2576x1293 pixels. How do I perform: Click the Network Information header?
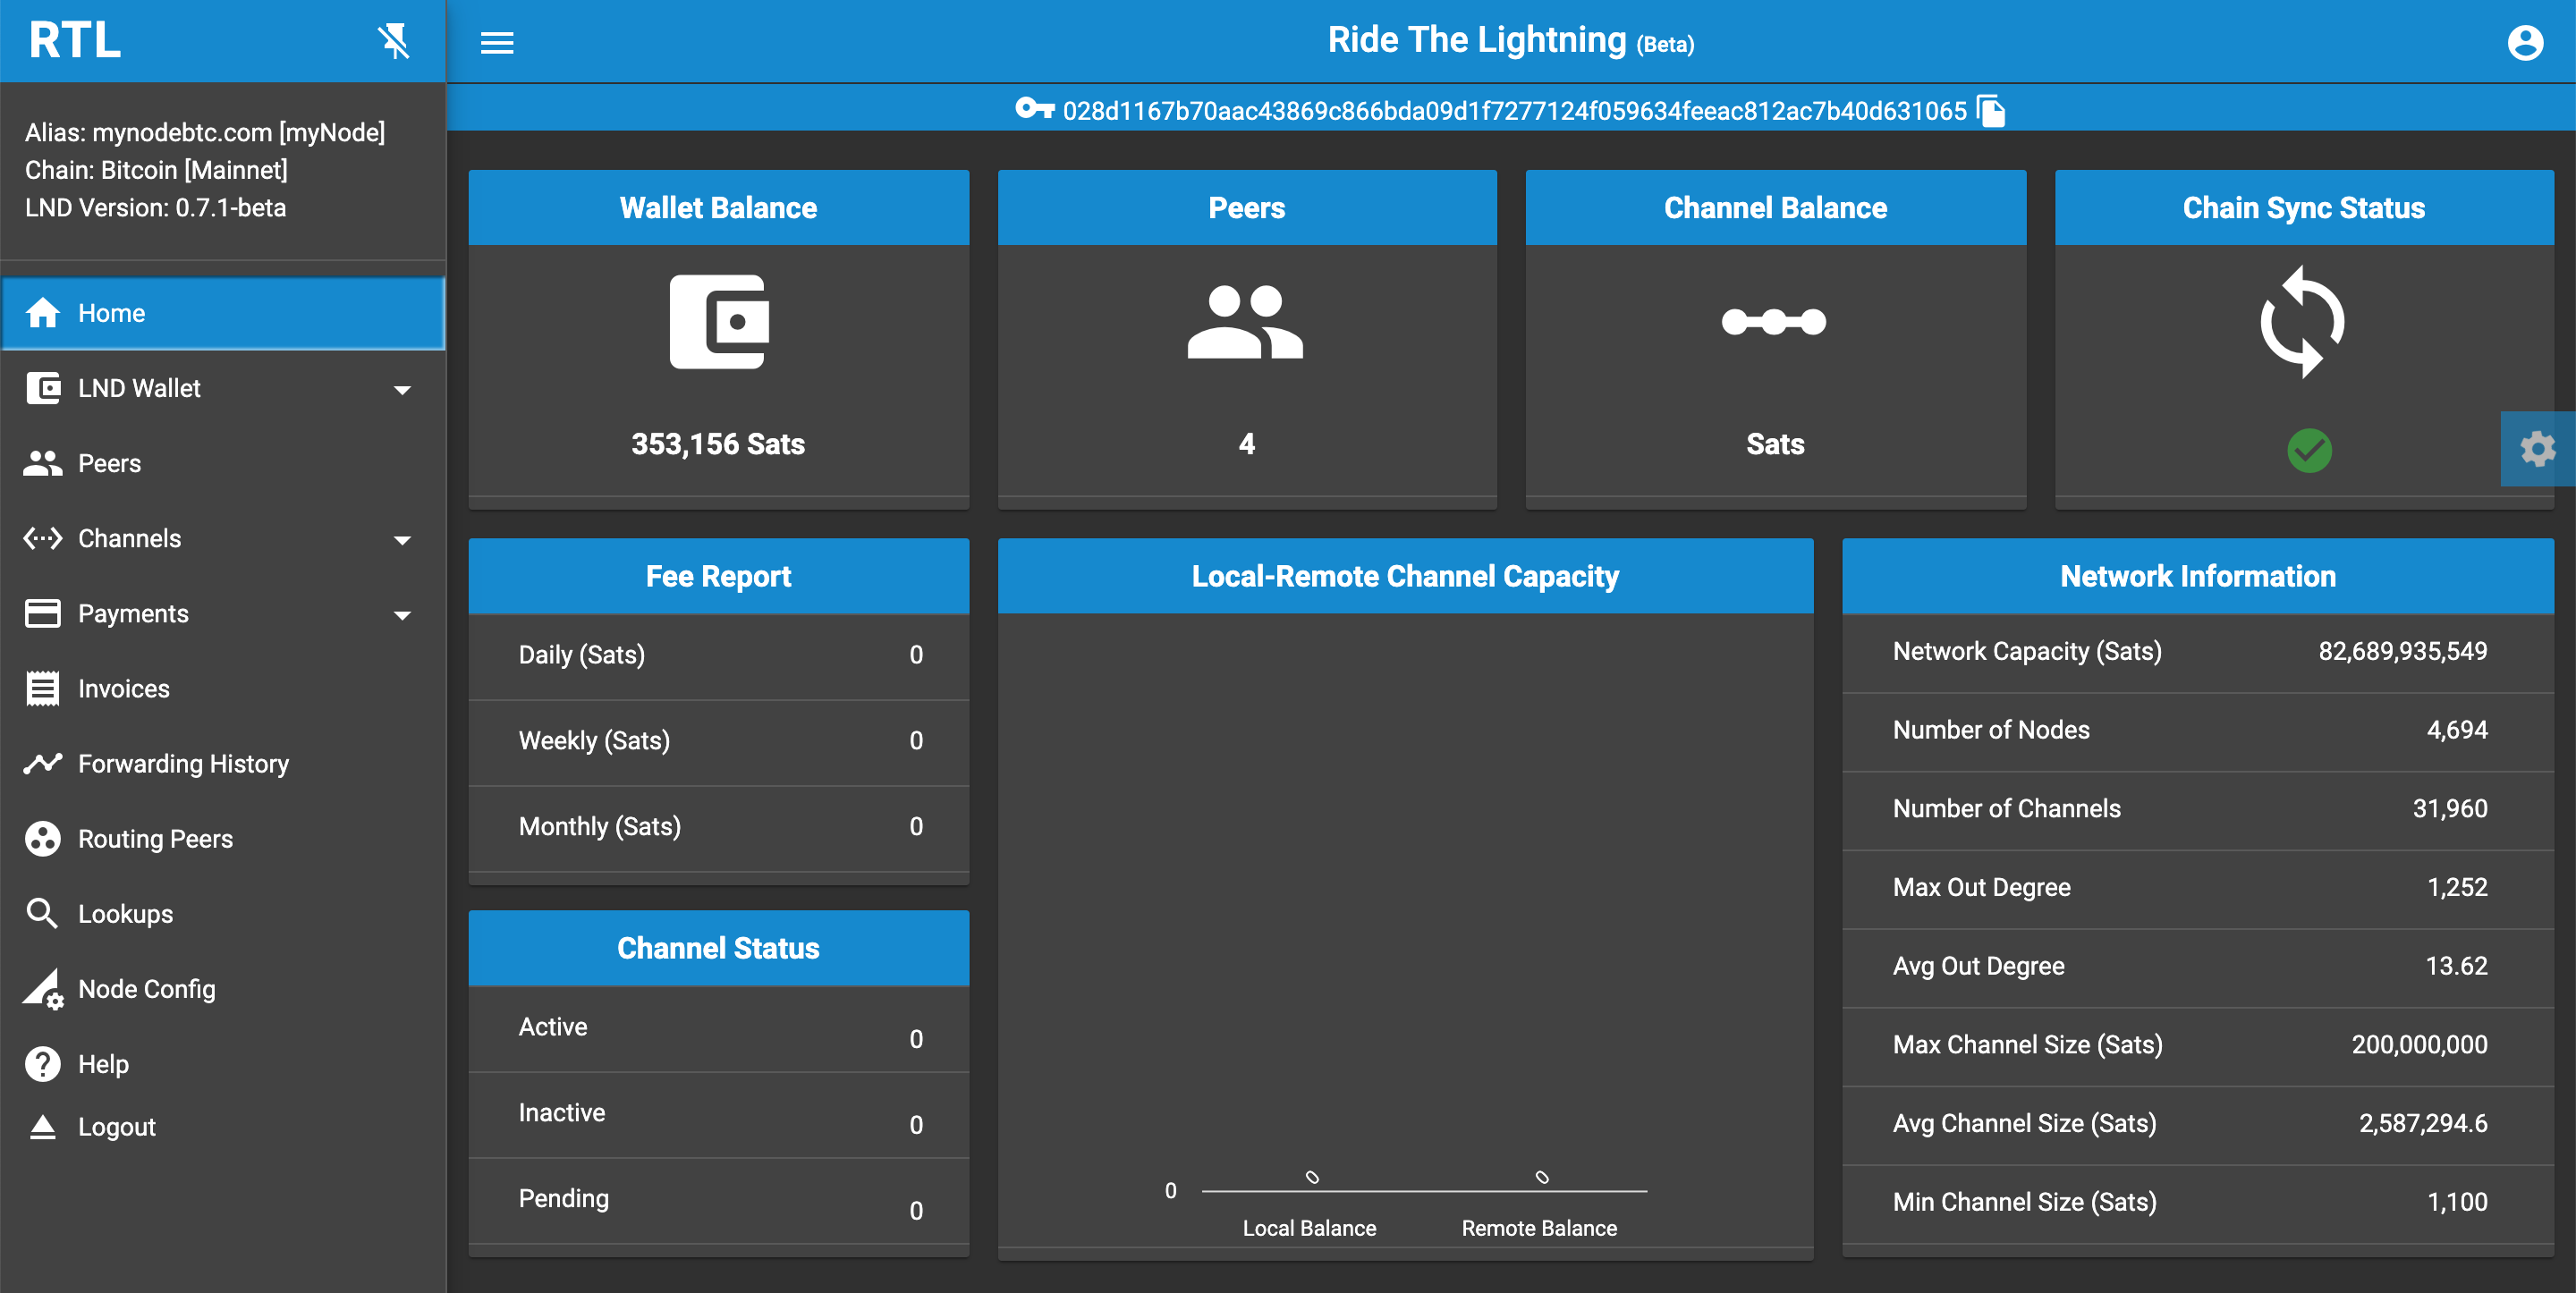(x=2197, y=576)
